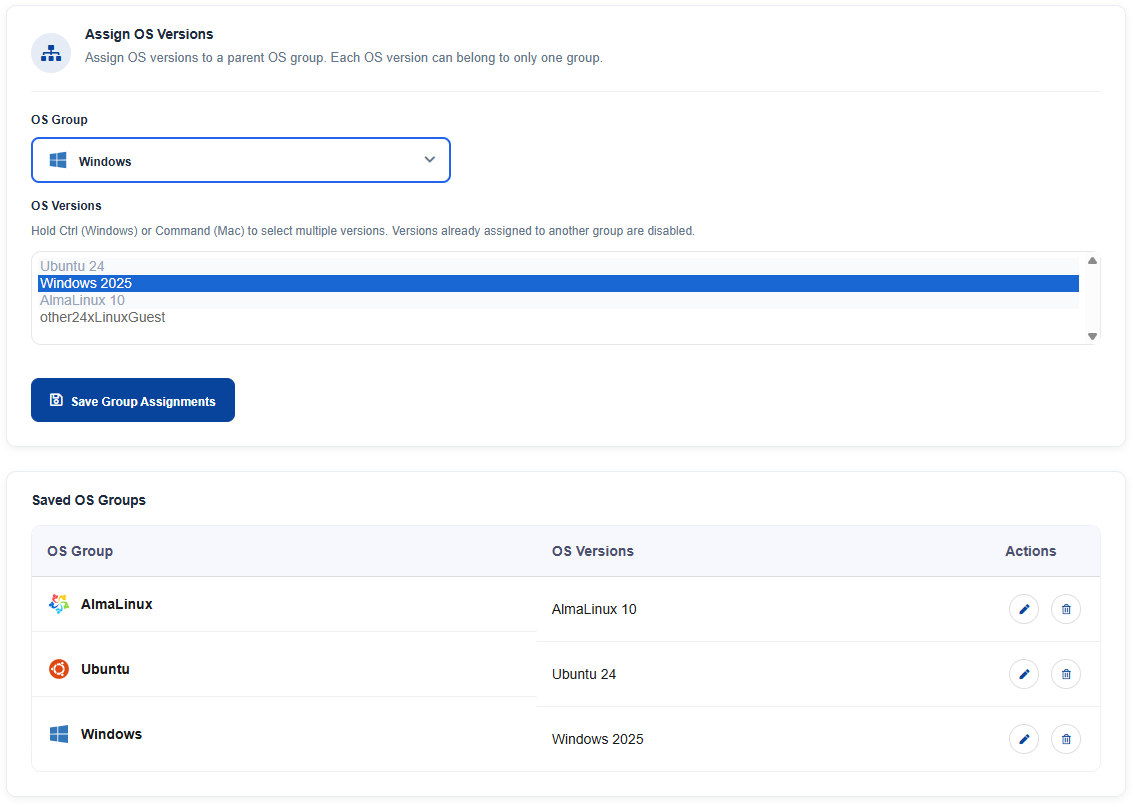Edit the AlmaLinux group with pencil icon
This screenshot has height=807, width=1133.
tap(1024, 609)
